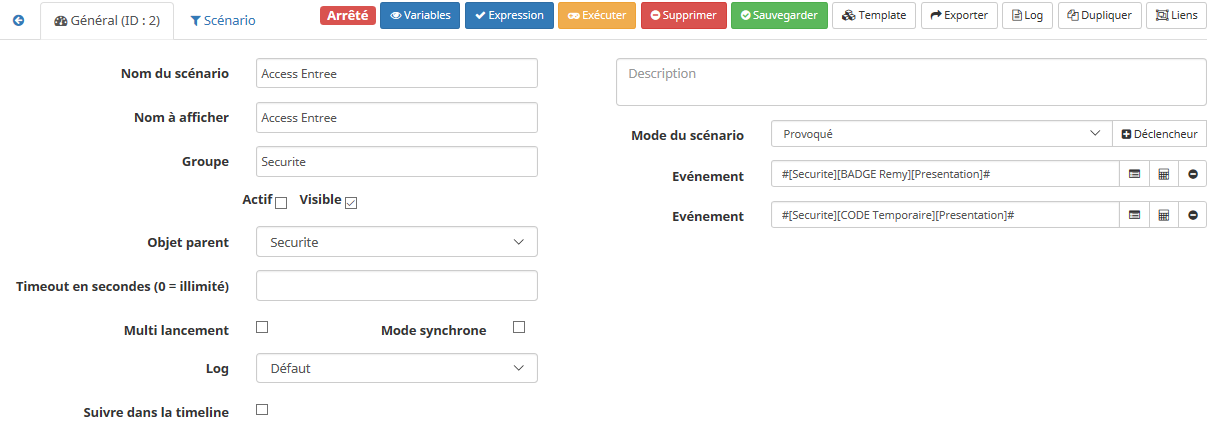Expand the Mode du scénario dropdown
The image size is (1215, 431).
pos(941,134)
